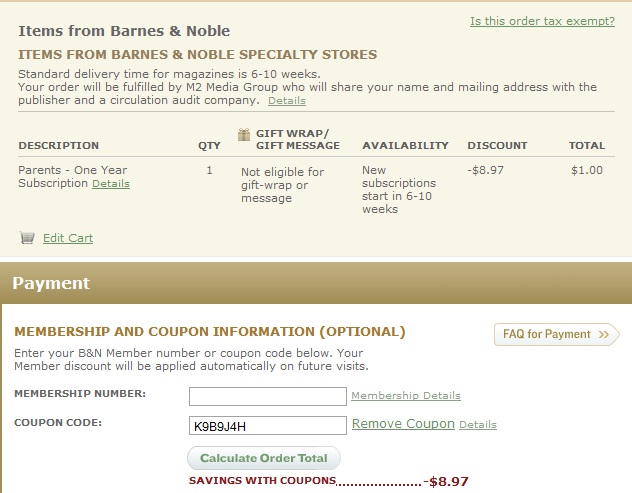Image resolution: width=632 pixels, height=493 pixels.
Task: Click the Remove Coupon link
Action: pyautogui.click(x=403, y=424)
